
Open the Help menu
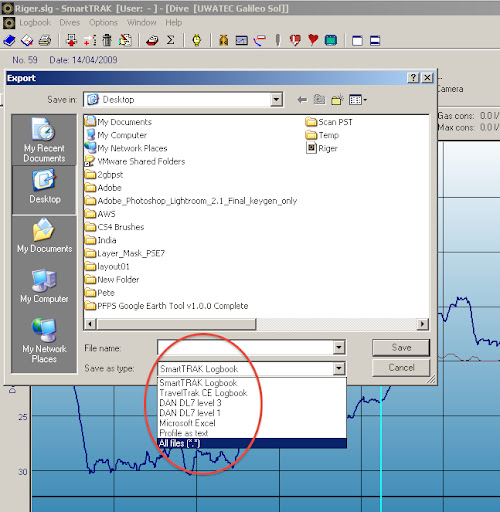(x=174, y=23)
